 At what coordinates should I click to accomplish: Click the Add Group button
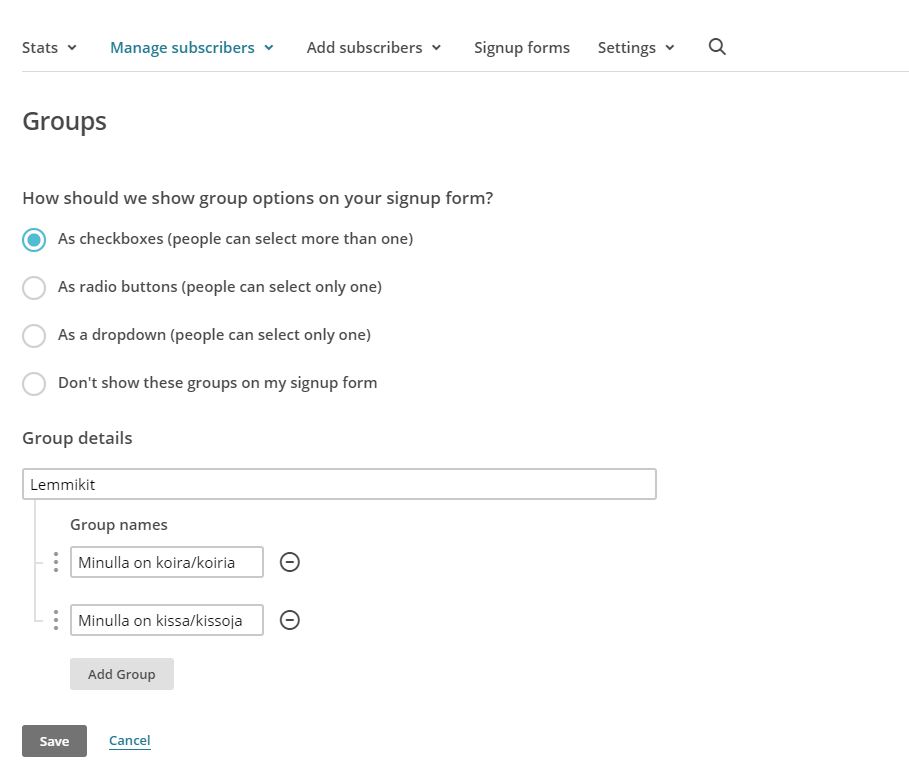(x=122, y=674)
